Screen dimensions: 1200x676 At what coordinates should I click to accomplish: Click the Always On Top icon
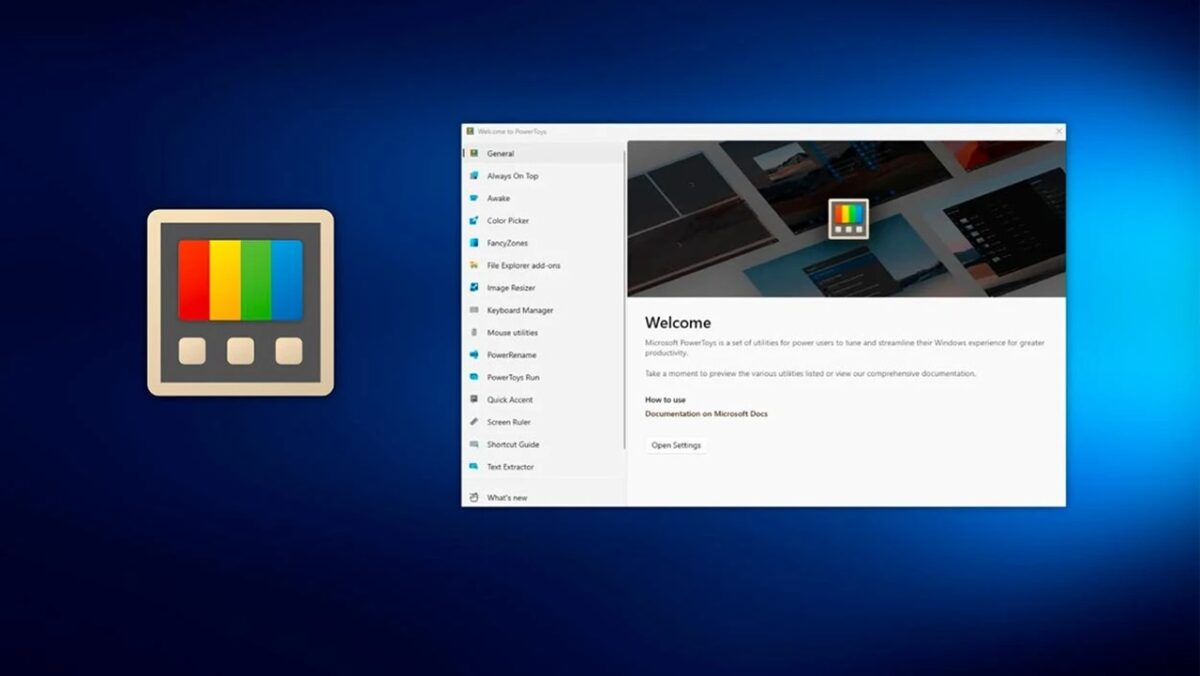tap(474, 176)
